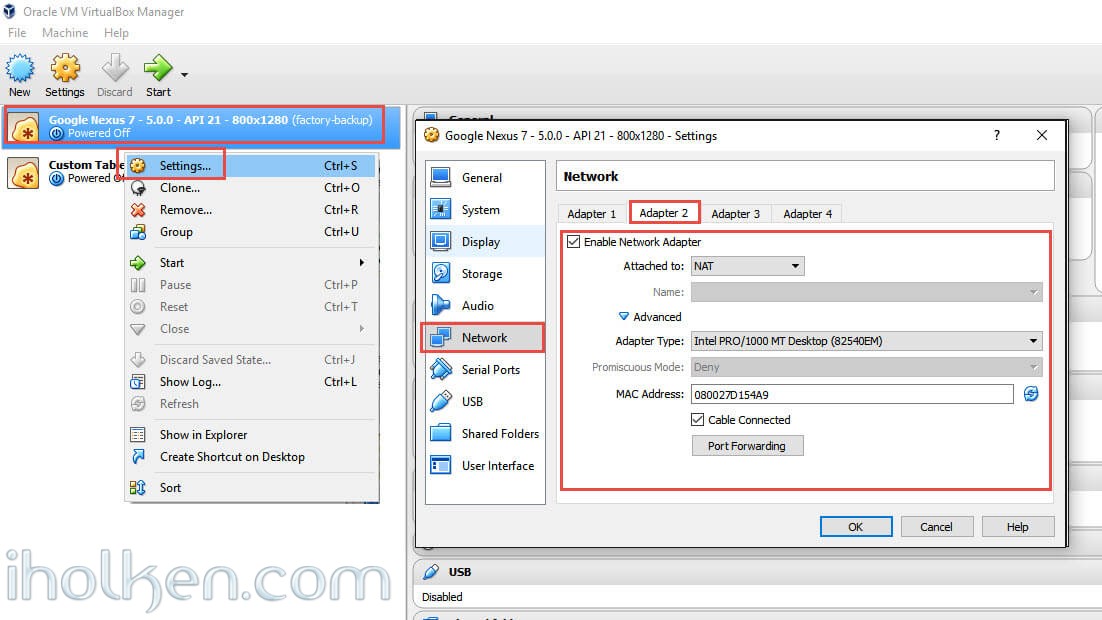
Task: Close the Settings dialog window
Action: (1042, 135)
